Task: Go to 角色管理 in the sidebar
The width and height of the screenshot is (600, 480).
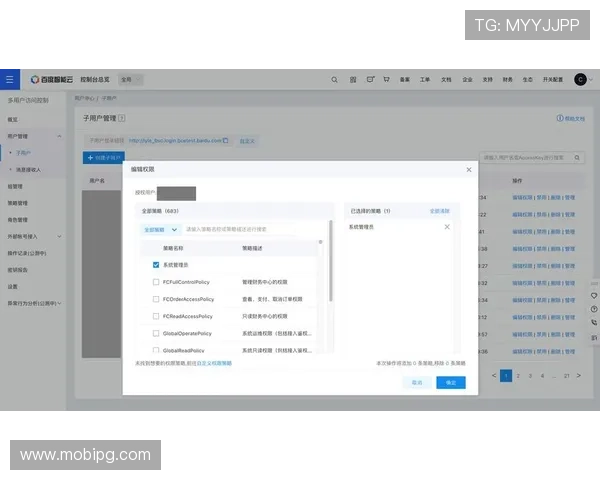Action: pyautogui.click(x=18, y=219)
